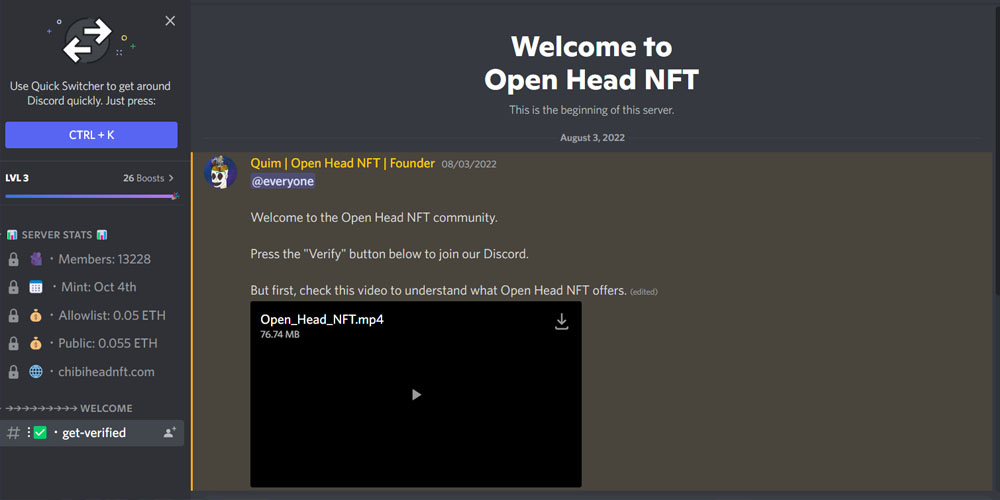Click lock icon beside chibiheadnft.com channel
This screenshot has height=500, width=1000.
pyautogui.click(x=13, y=372)
